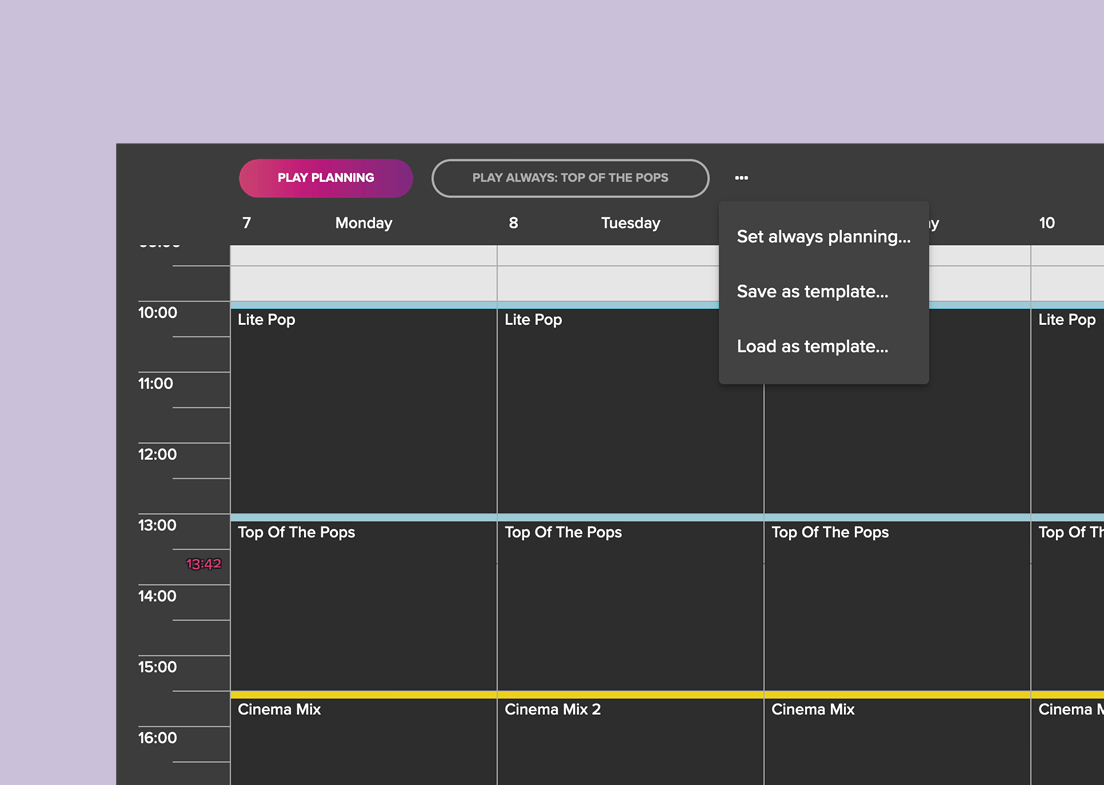1104x785 pixels.
Task: Select Play Always: Top of the Pops
Action: coord(570,178)
